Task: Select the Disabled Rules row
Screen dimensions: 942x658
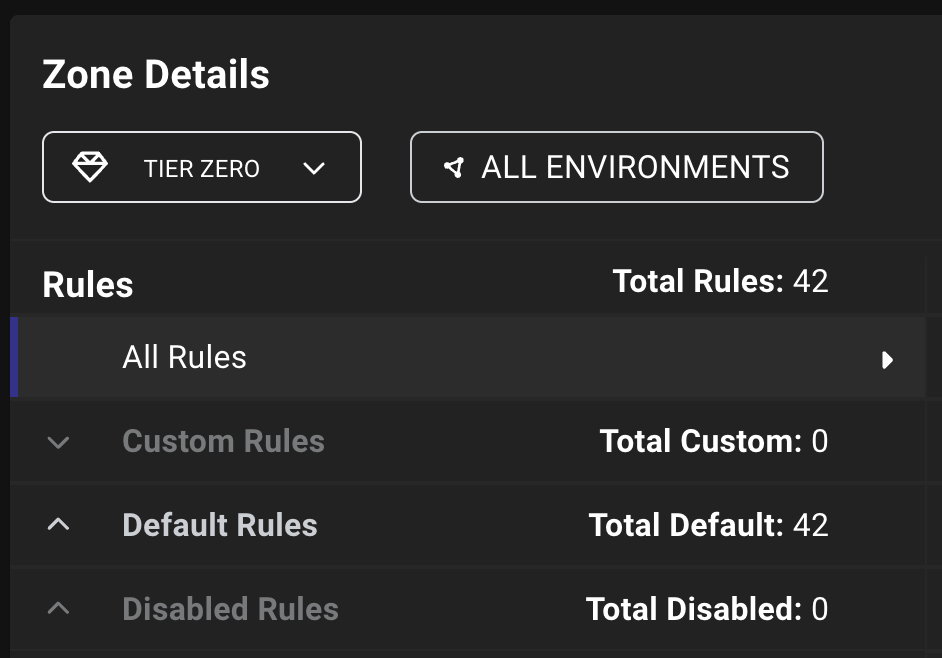Action: point(230,608)
